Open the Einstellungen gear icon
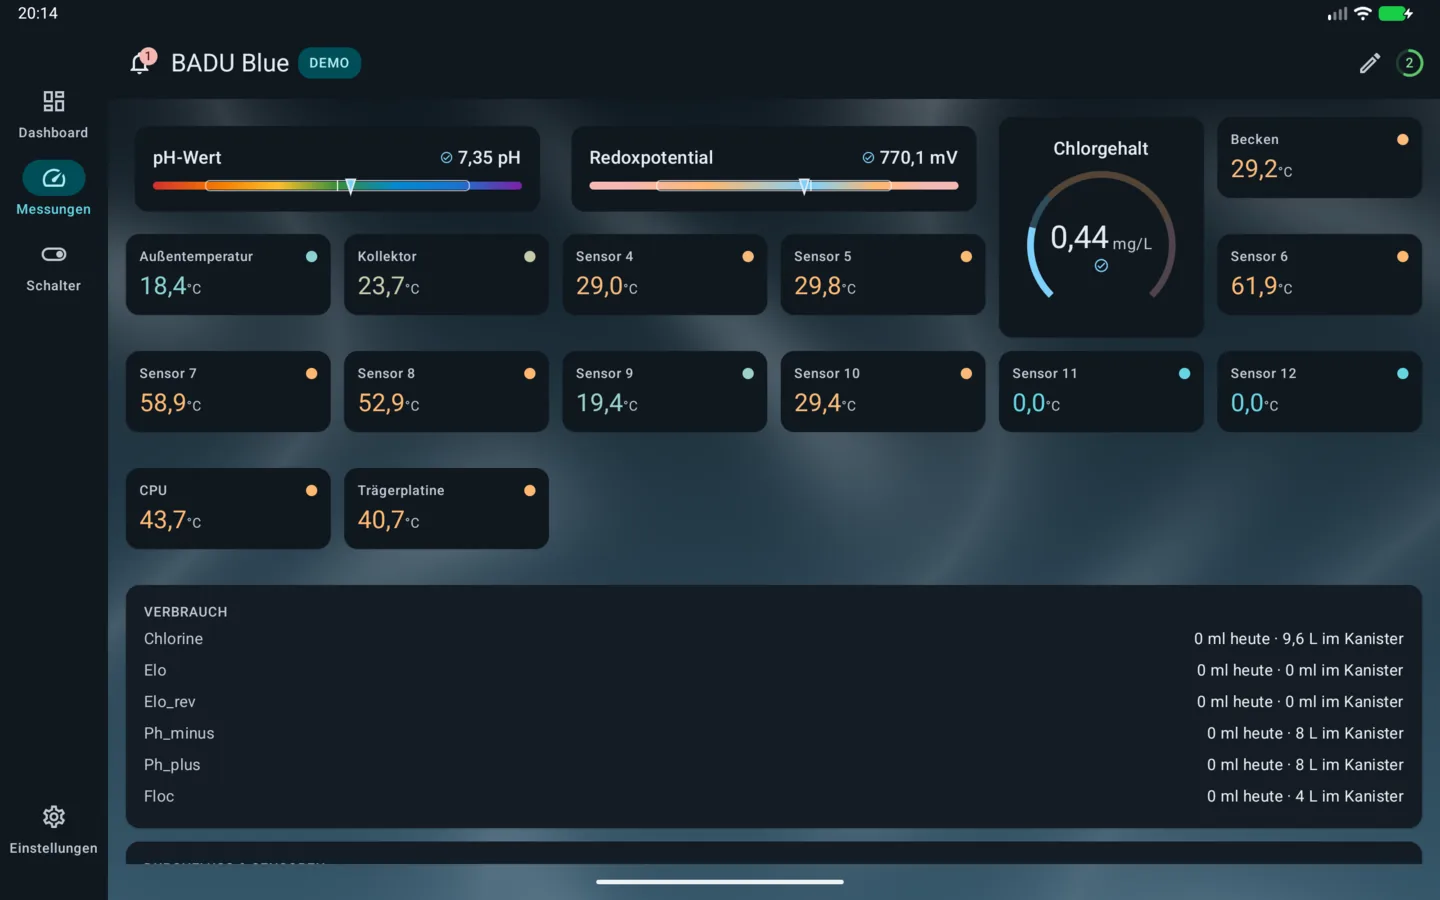Viewport: 1440px width, 900px height. (x=54, y=817)
